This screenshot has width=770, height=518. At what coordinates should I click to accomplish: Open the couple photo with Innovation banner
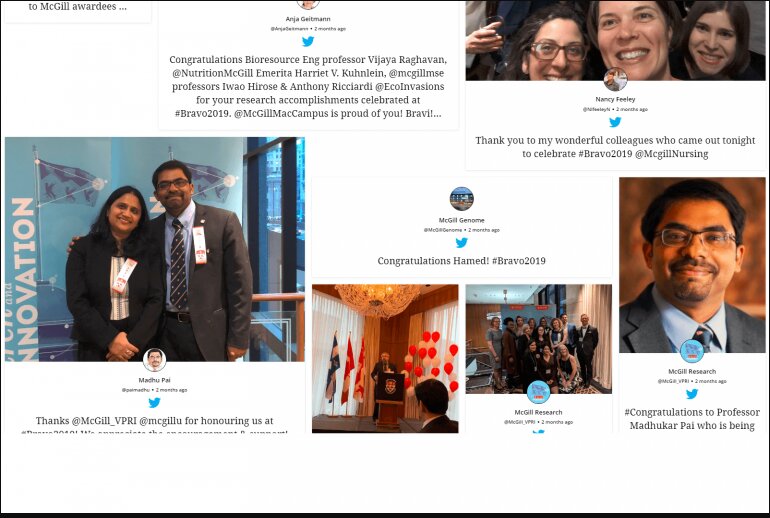pyautogui.click(x=155, y=249)
